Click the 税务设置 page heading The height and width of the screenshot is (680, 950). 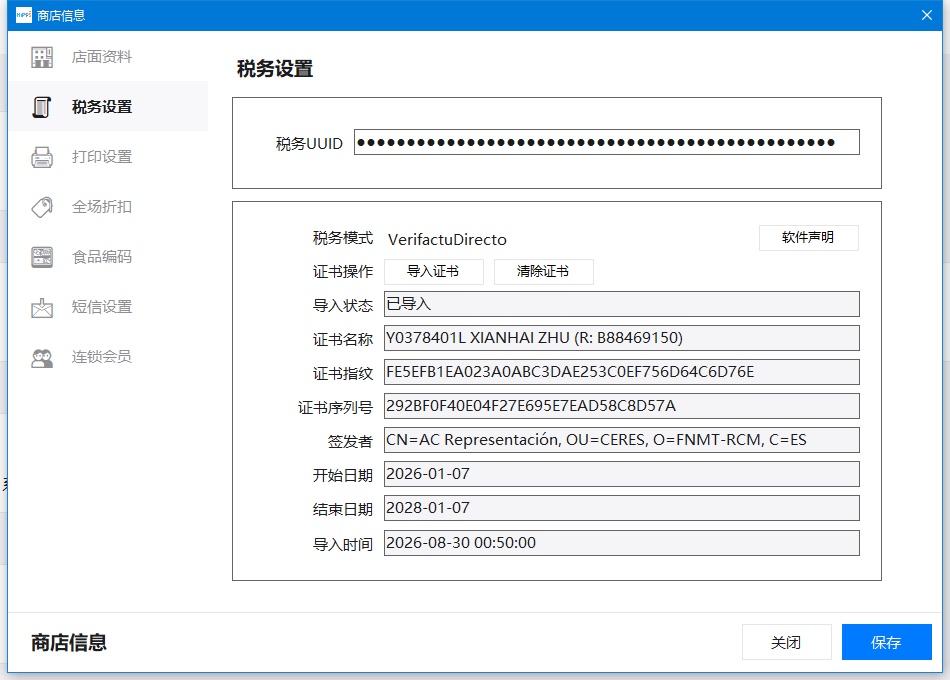click(275, 69)
